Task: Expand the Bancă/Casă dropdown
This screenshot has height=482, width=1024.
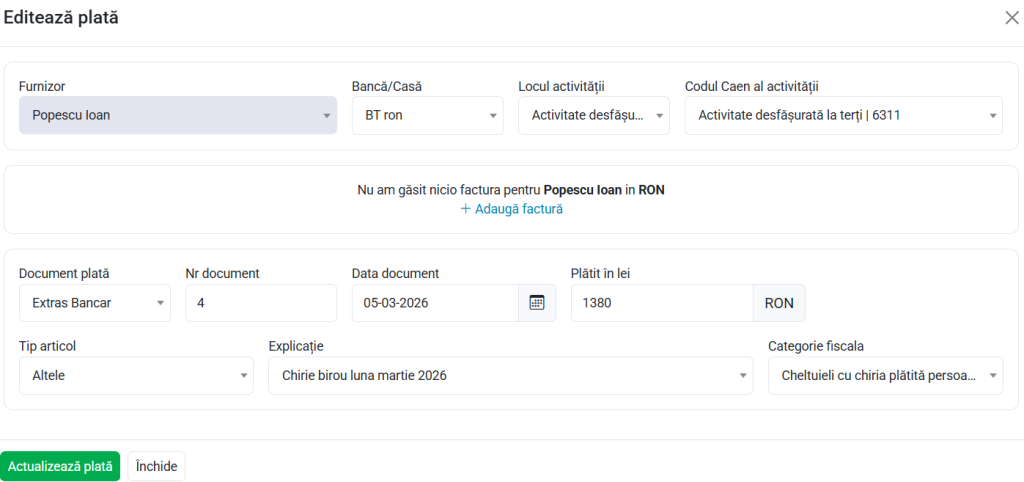Action: [427, 115]
